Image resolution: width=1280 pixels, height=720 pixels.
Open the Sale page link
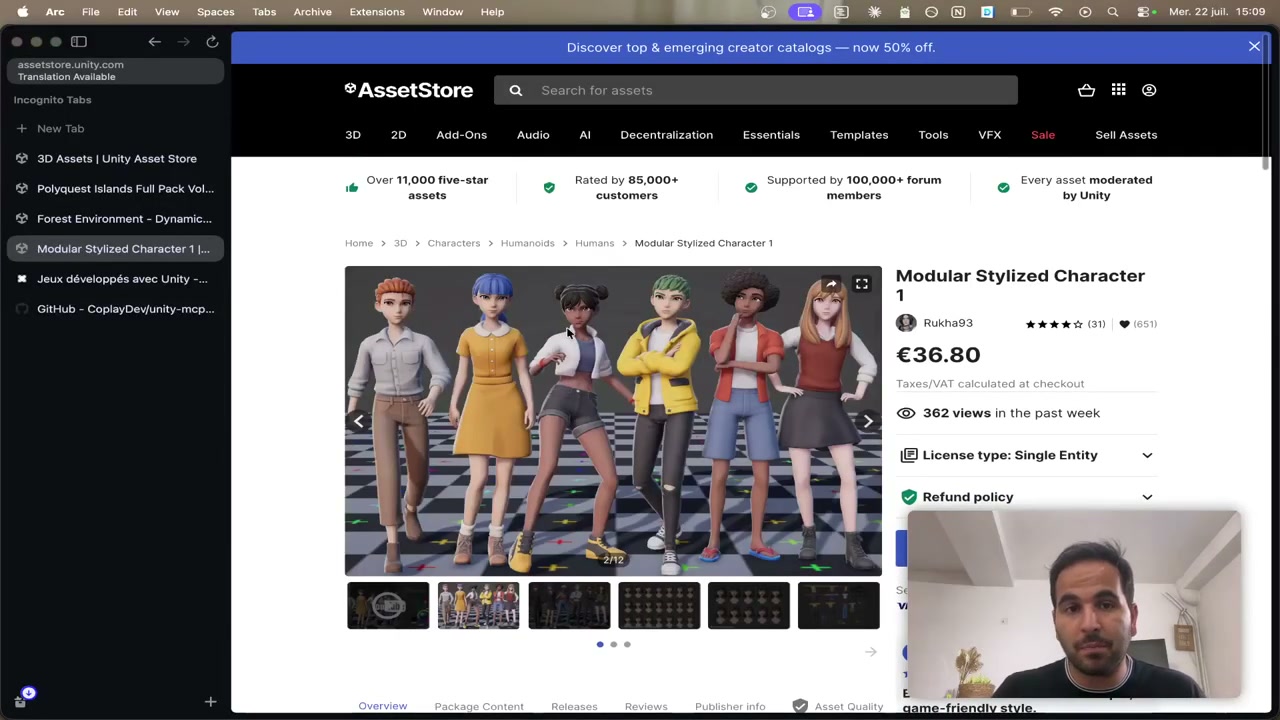click(x=1043, y=135)
